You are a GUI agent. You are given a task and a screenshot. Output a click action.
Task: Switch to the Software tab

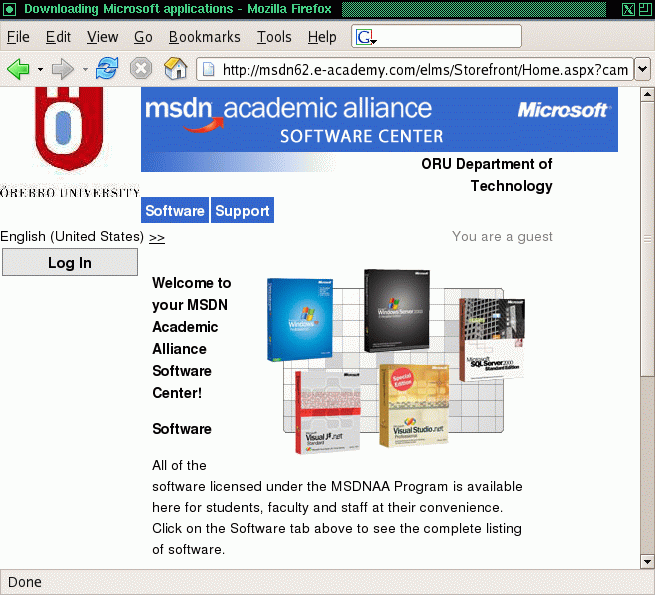(175, 210)
